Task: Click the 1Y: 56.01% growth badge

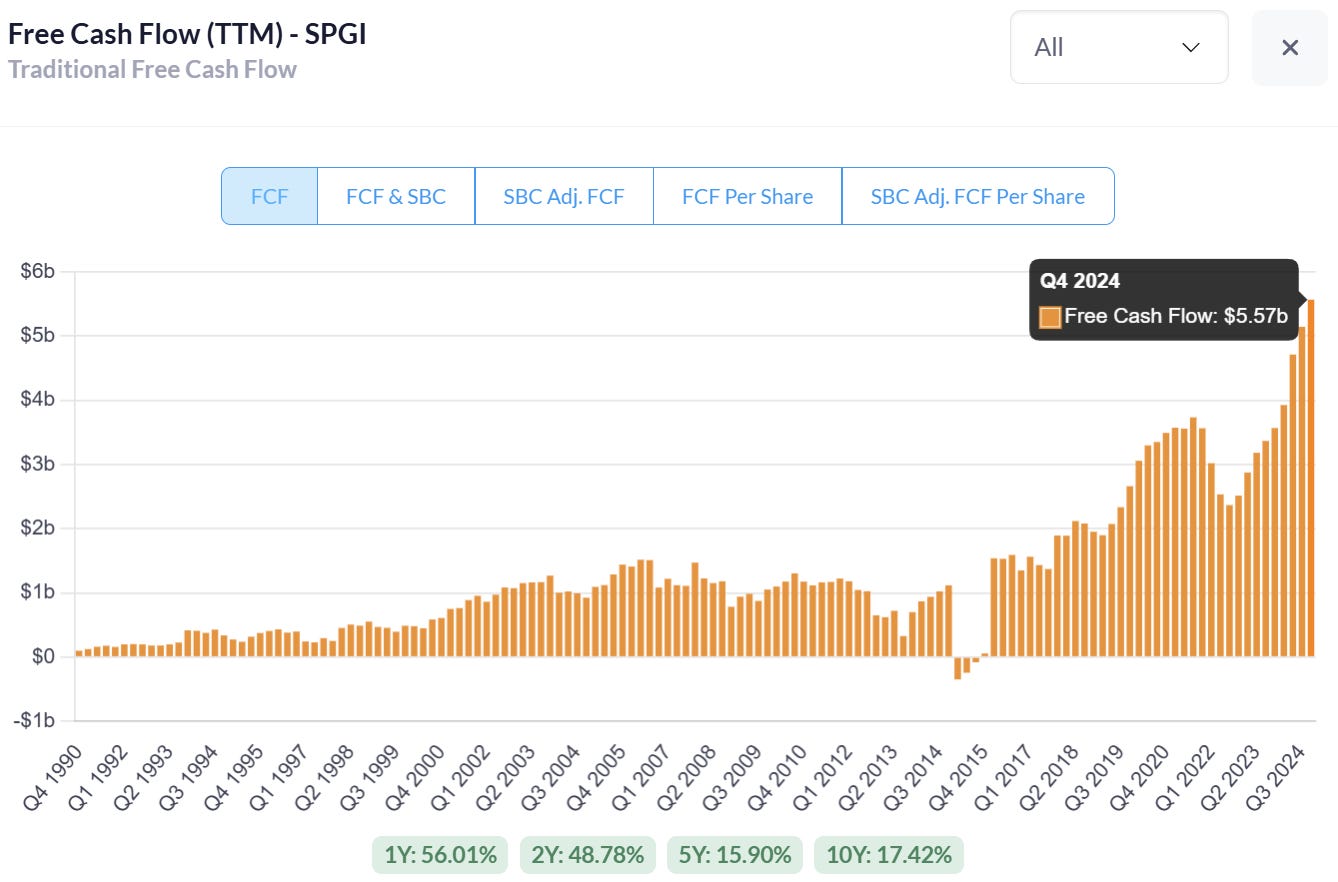Action: [441, 855]
